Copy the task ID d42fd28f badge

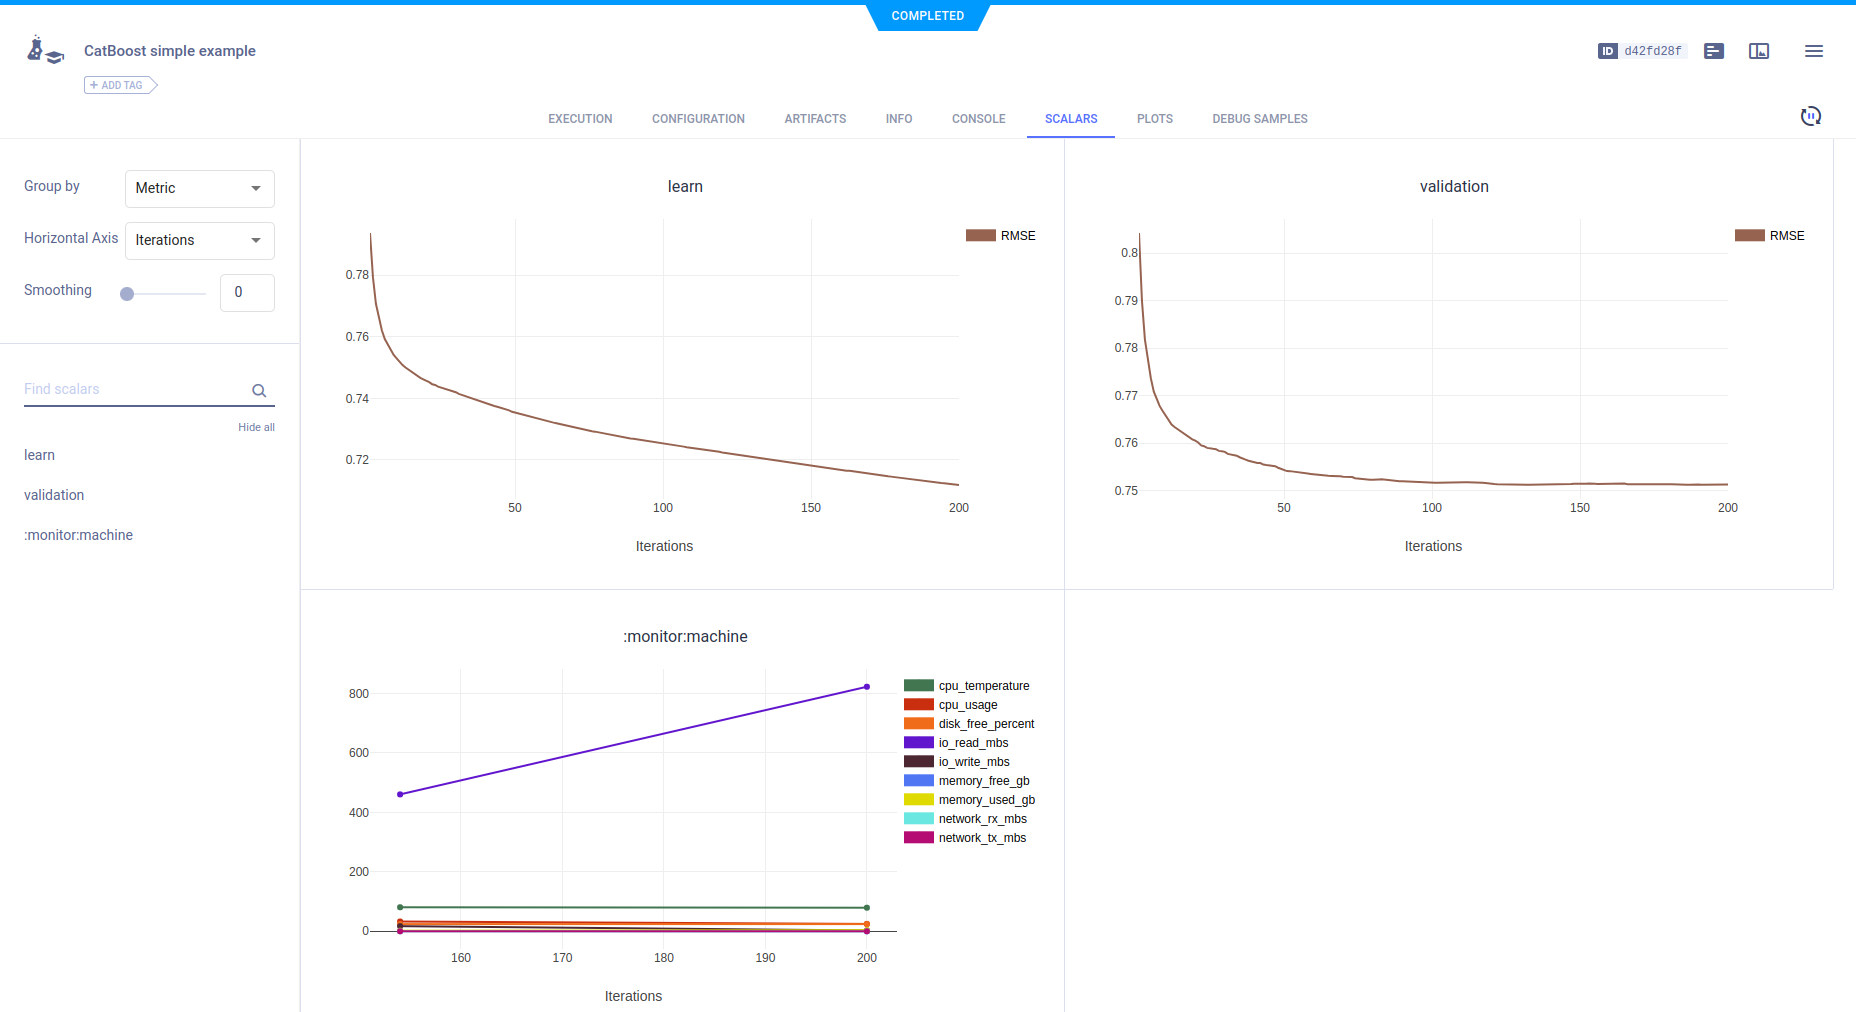coord(1641,51)
